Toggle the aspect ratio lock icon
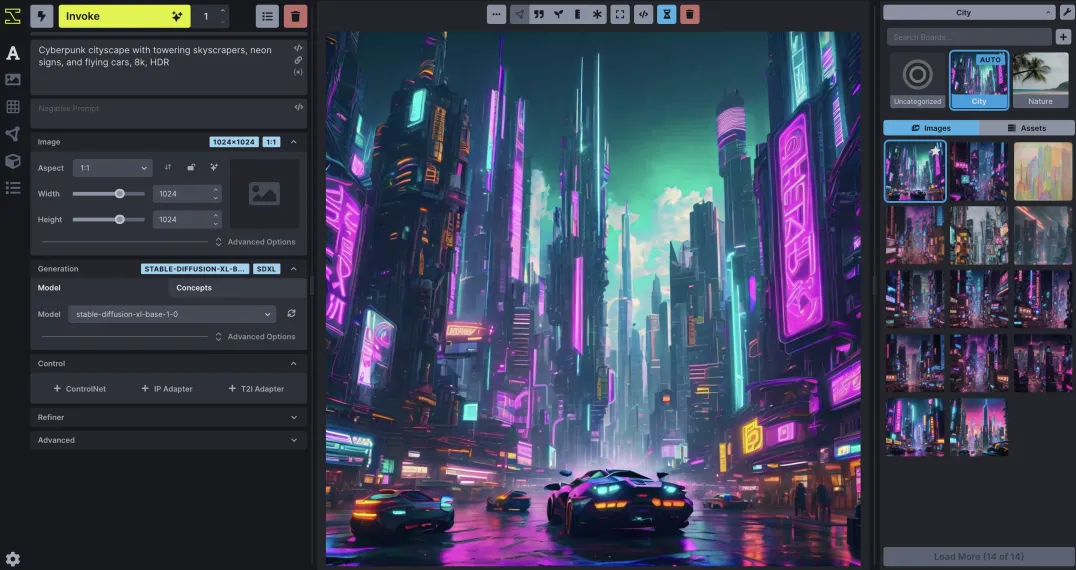 click(191, 168)
